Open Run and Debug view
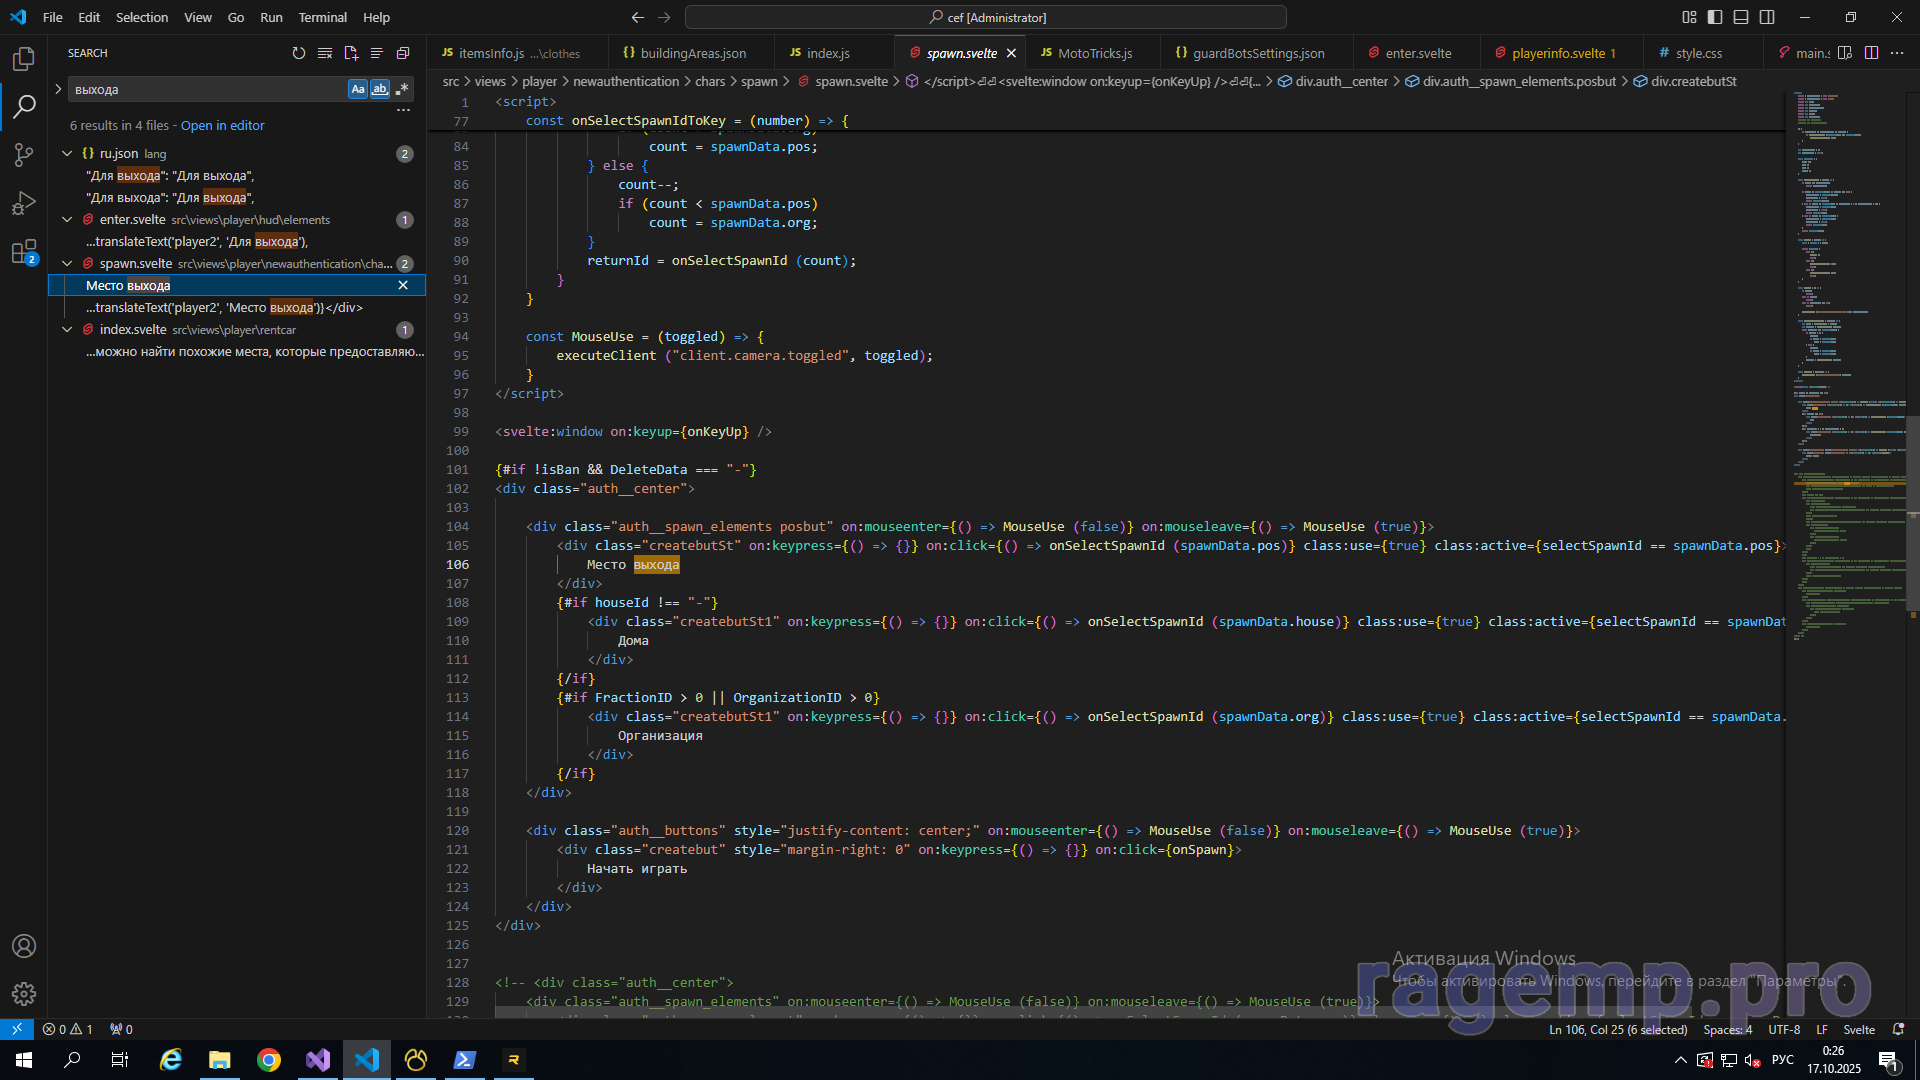 coord(24,203)
